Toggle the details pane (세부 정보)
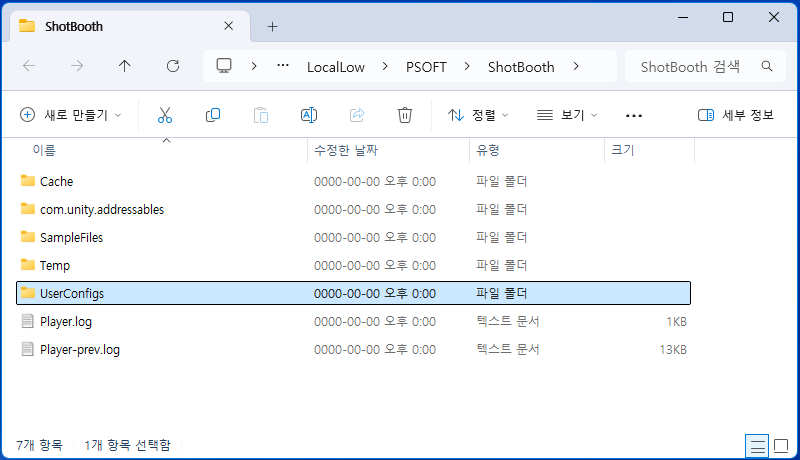 (x=736, y=115)
